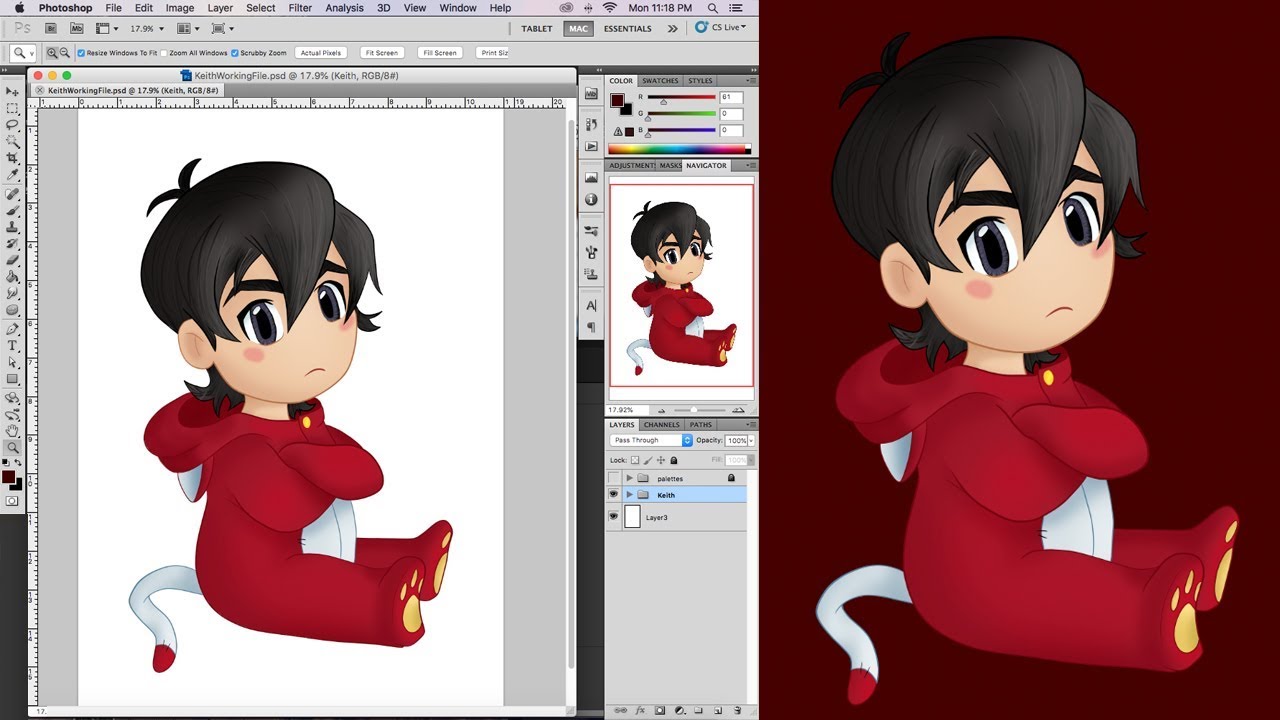Select the Move tool in the toolbox
Image resolution: width=1280 pixels, height=720 pixels.
(13, 91)
